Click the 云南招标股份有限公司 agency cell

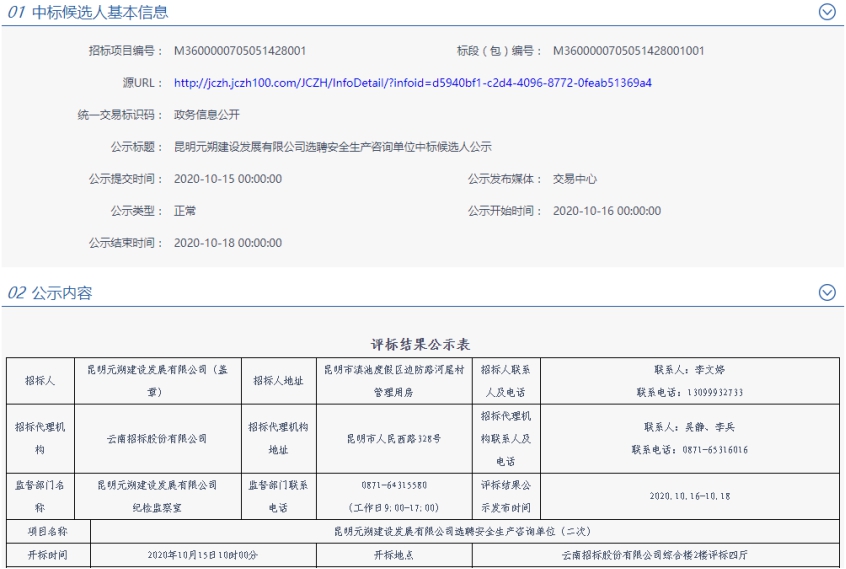pyautogui.click(x=157, y=438)
